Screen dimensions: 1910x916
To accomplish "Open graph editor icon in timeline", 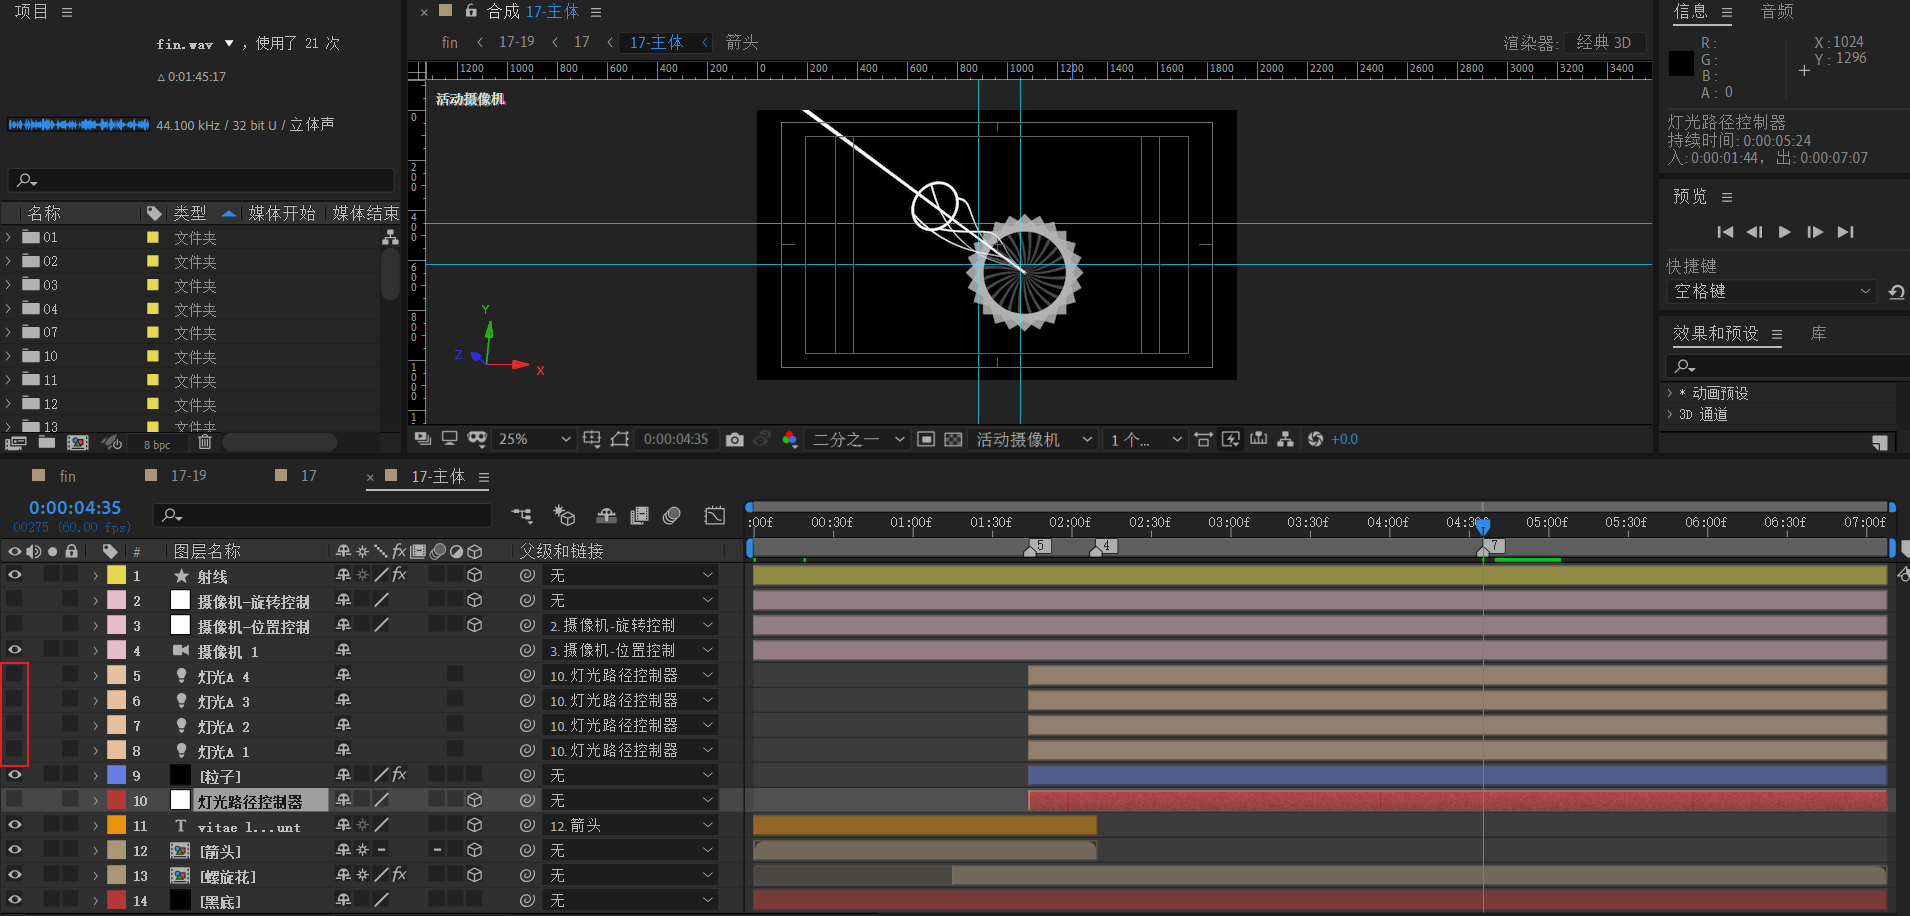I will (x=715, y=515).
